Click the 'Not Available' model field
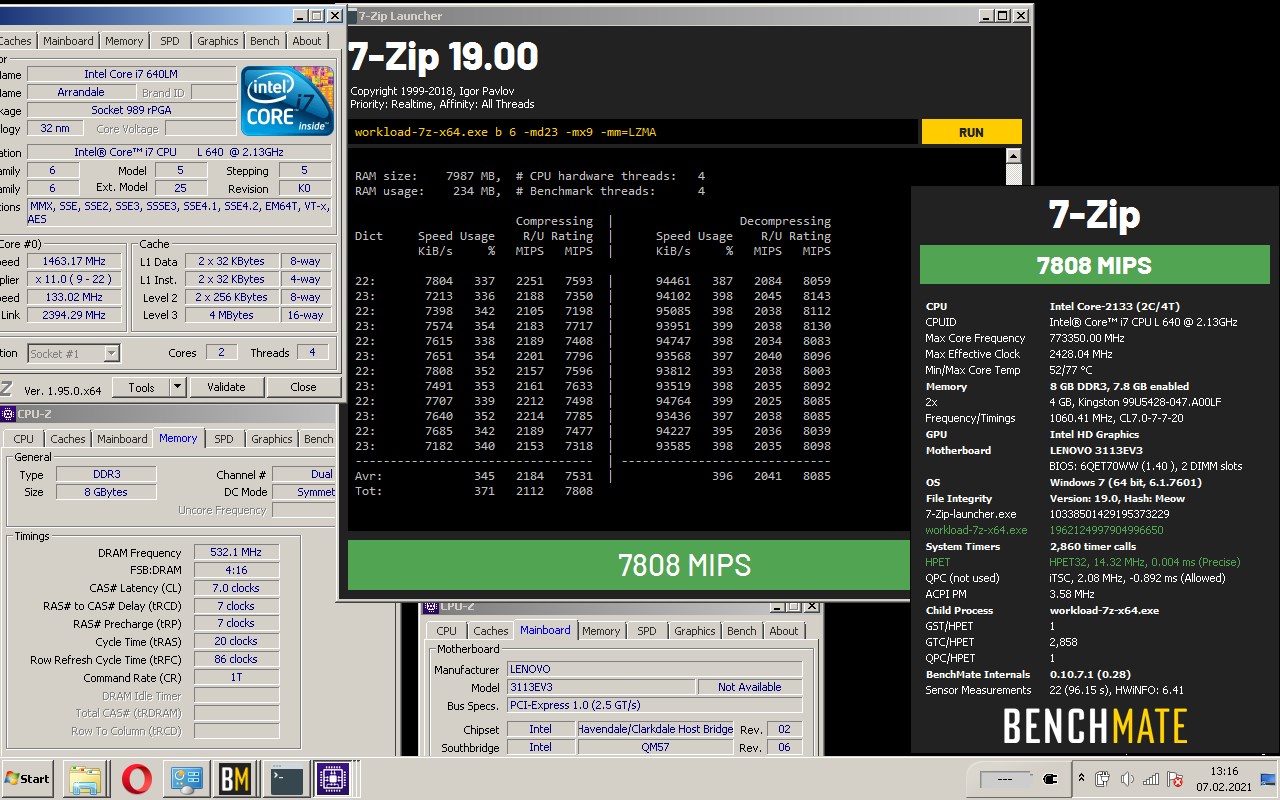The height and width of the screenshot is (800, 1280). click(x=750, y=687)
